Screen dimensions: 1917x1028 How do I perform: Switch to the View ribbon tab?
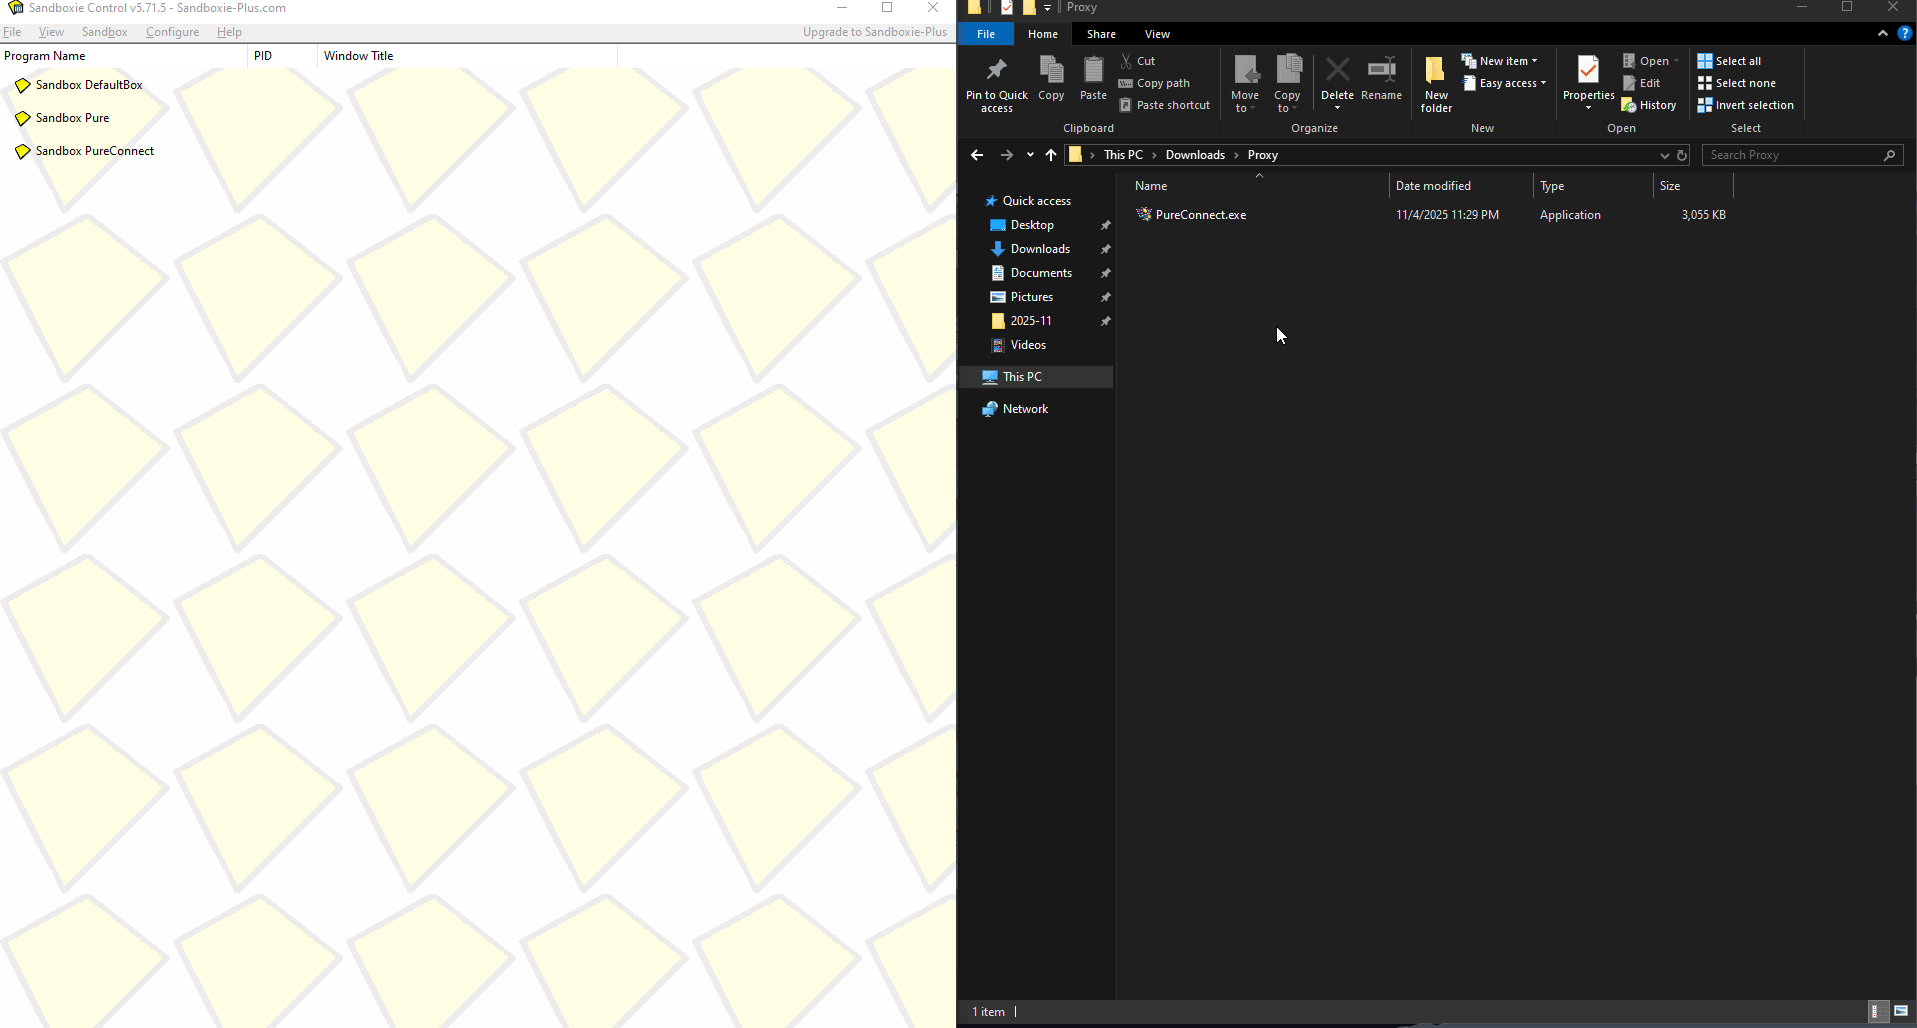click(1157, 34)
